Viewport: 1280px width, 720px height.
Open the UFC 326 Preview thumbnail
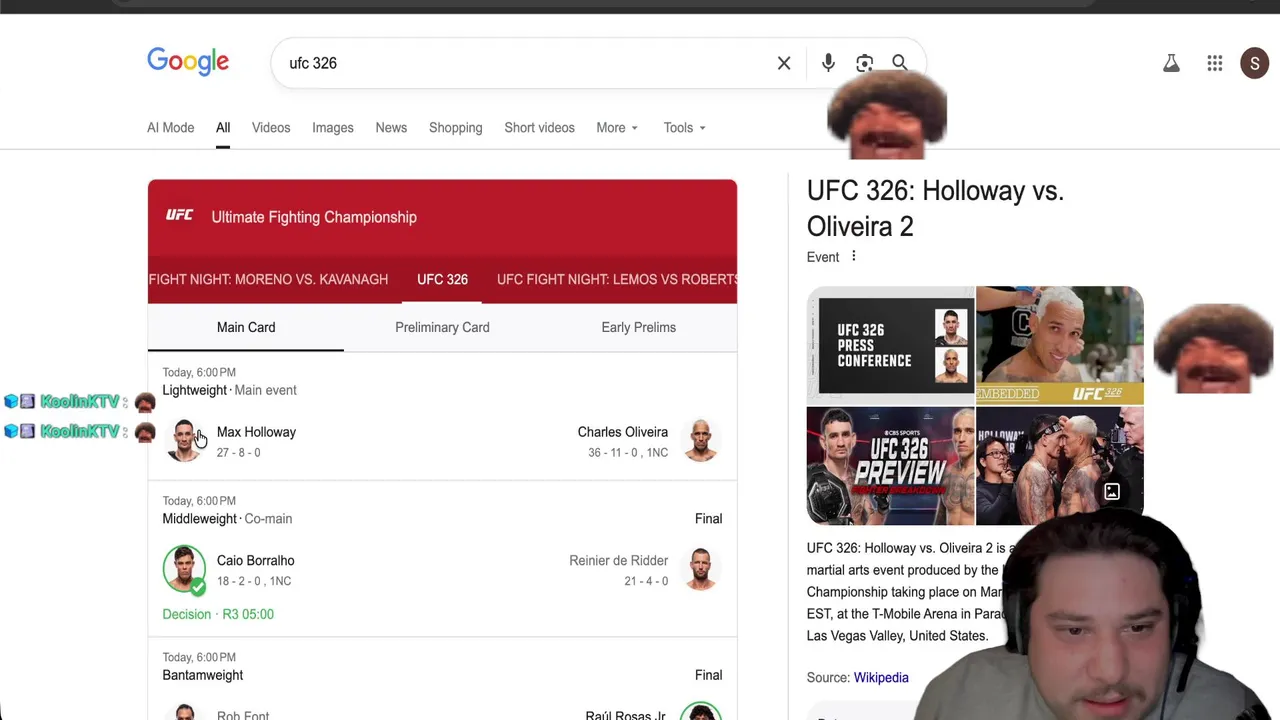pyautogui.click(x=890, y=466)
